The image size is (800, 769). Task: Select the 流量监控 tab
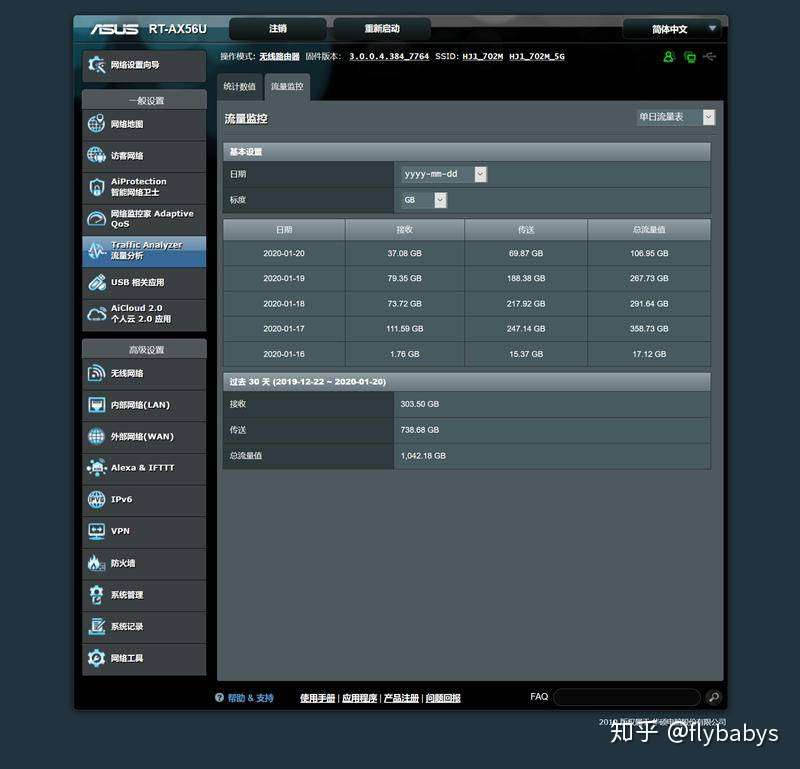click(287, 87)
